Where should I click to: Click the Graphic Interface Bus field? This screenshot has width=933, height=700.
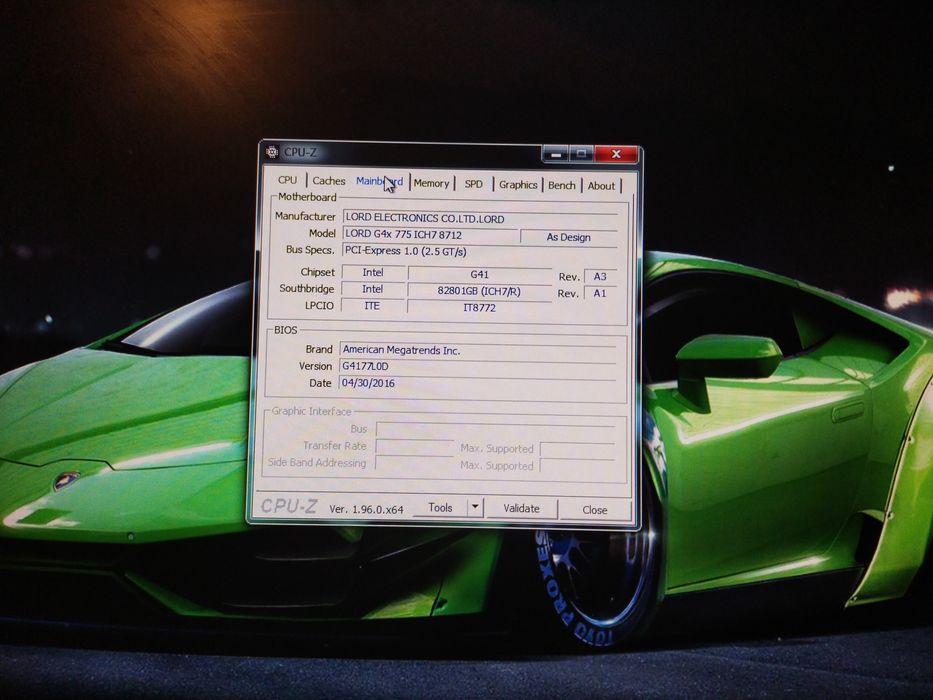point(495,430)
